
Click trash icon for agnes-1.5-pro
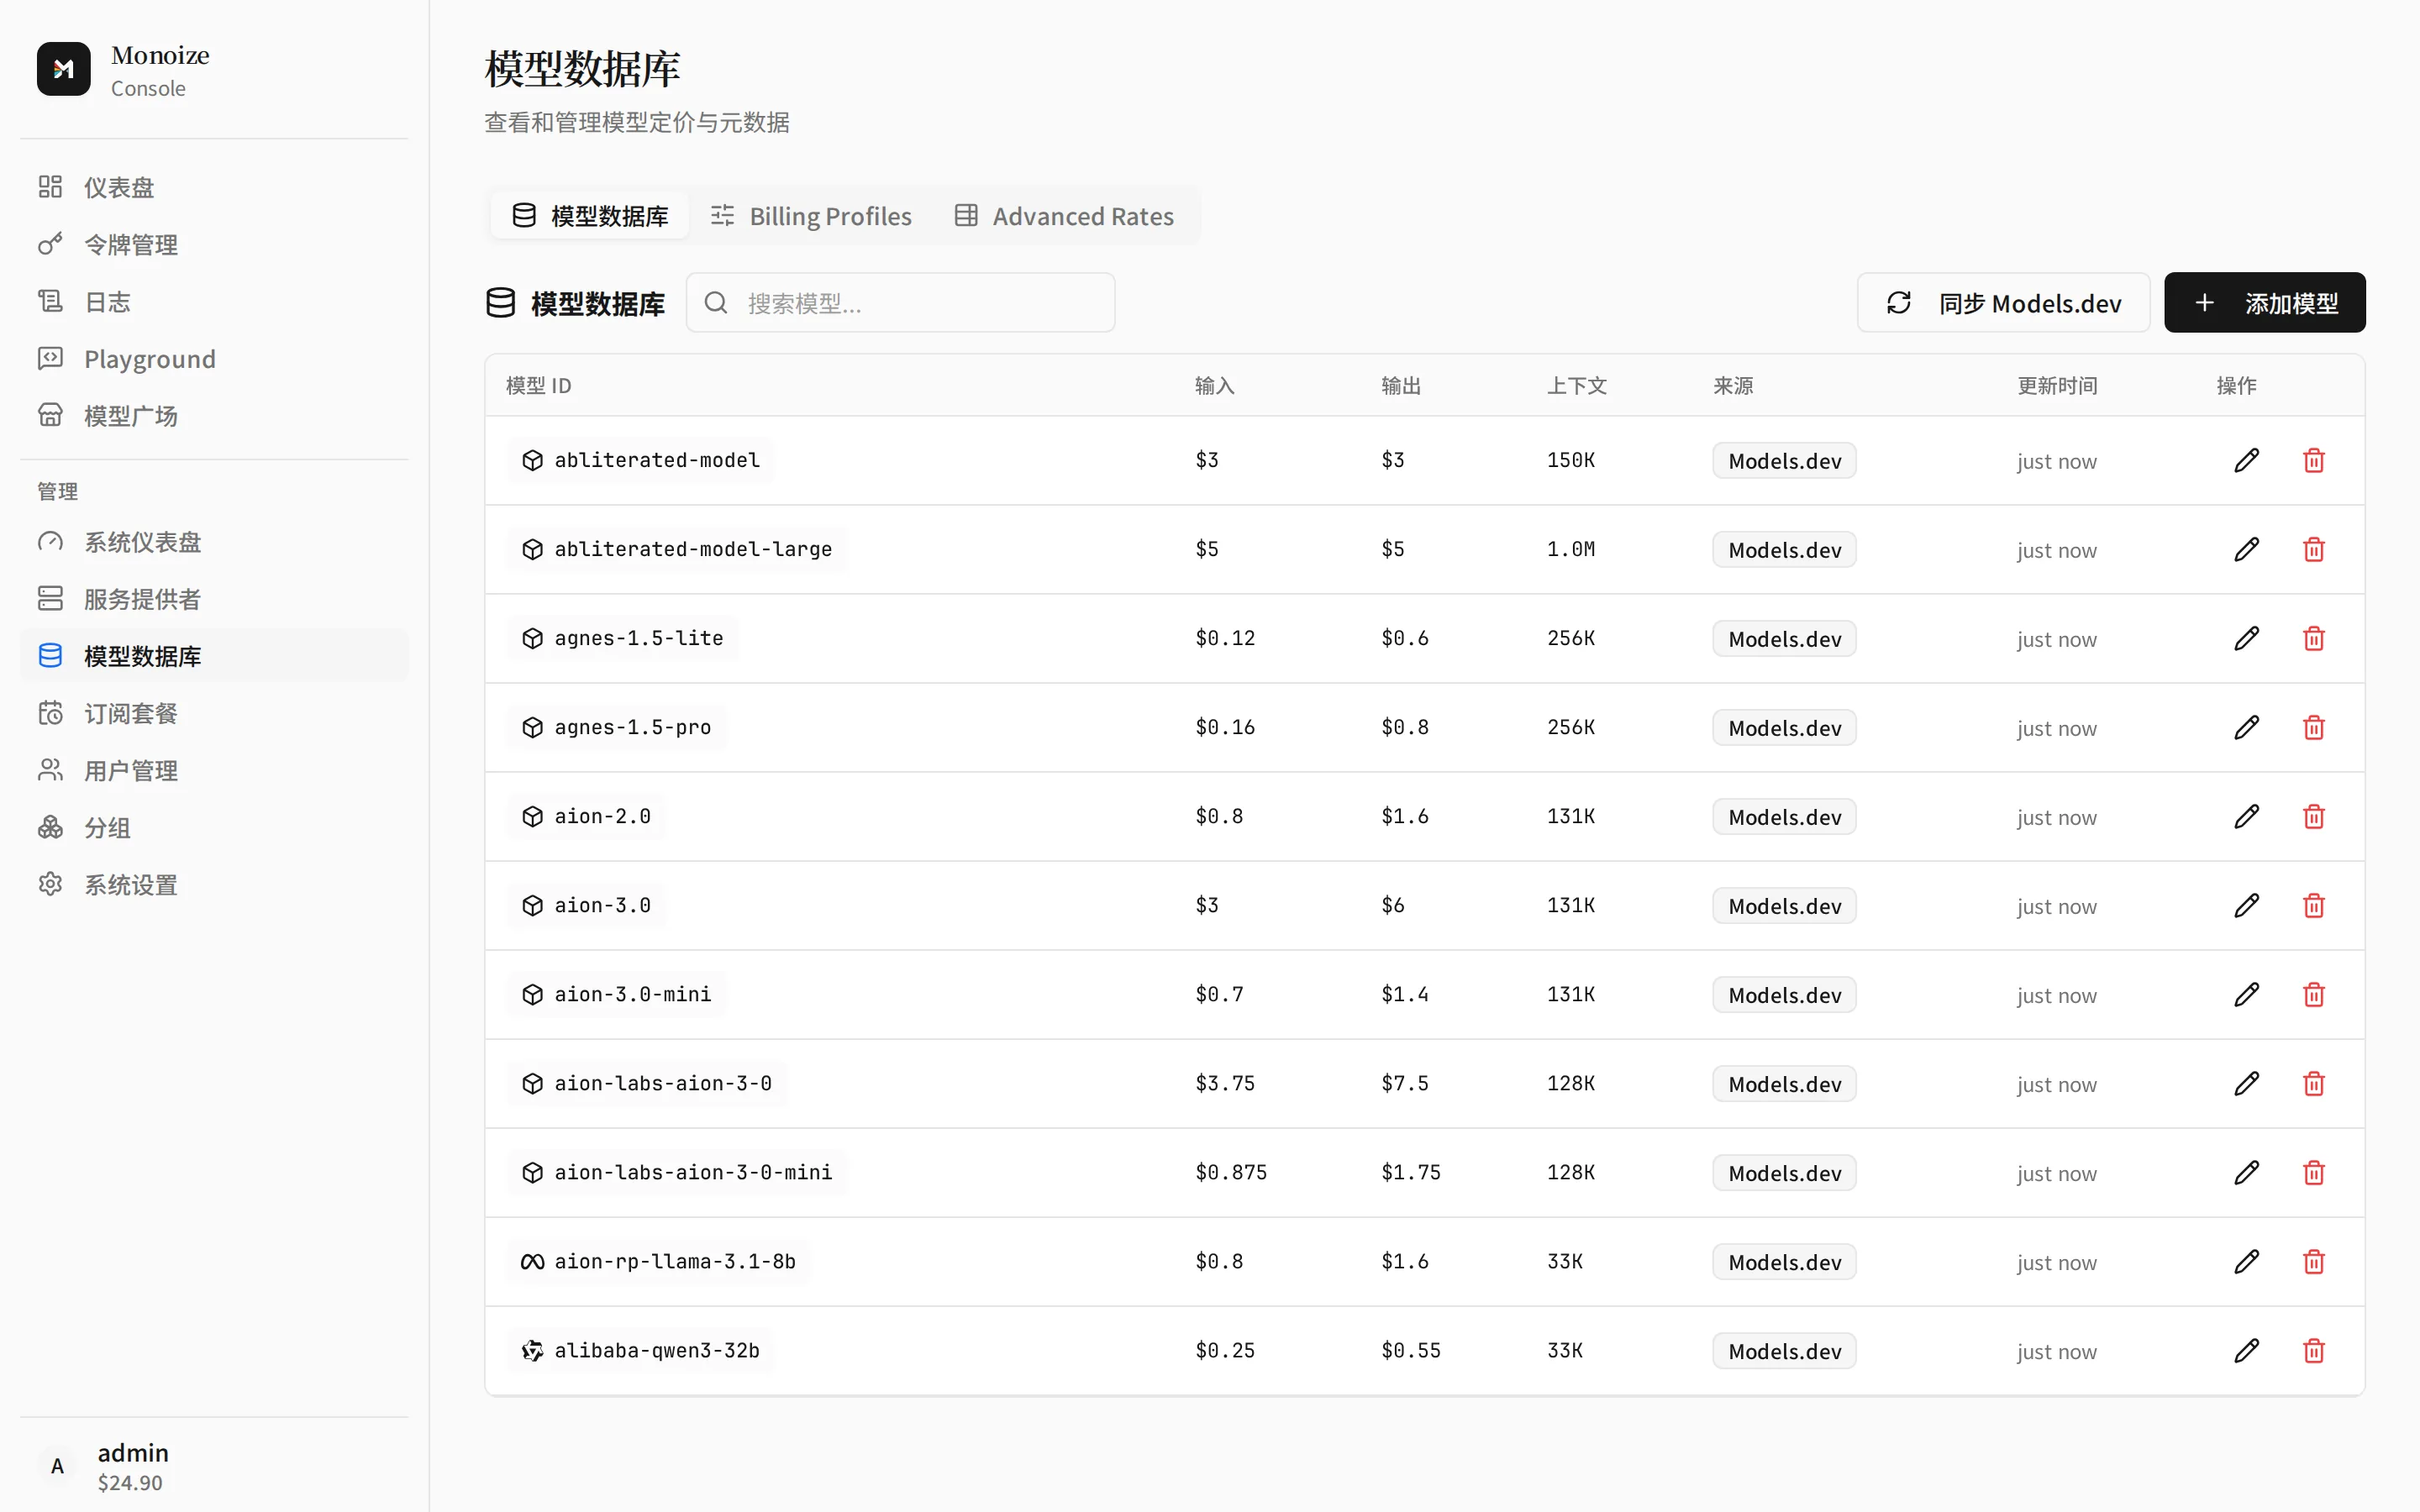(x=2313, y=727)
